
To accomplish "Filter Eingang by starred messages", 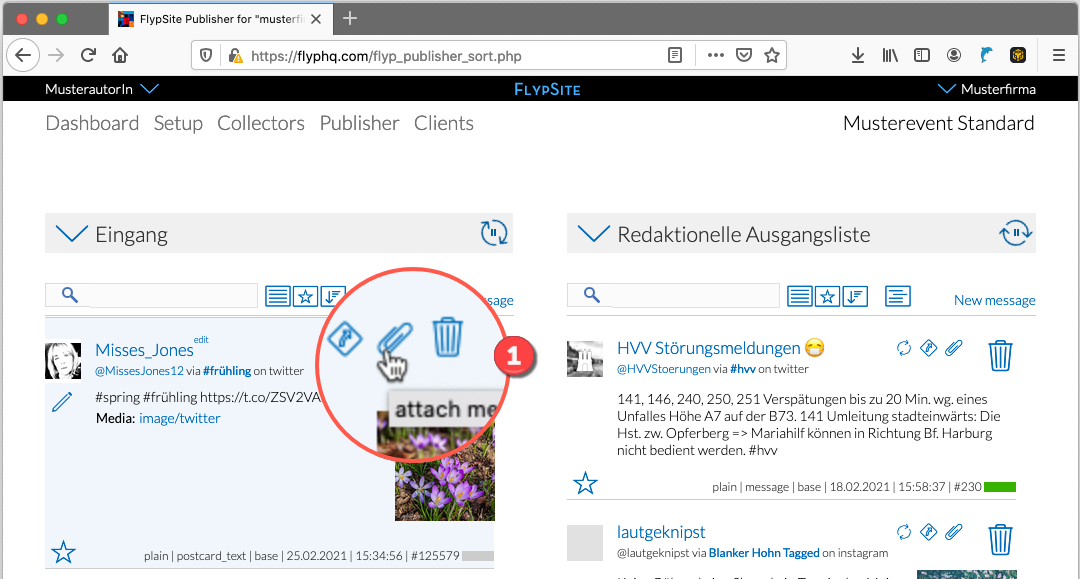I will click(305, 297).
